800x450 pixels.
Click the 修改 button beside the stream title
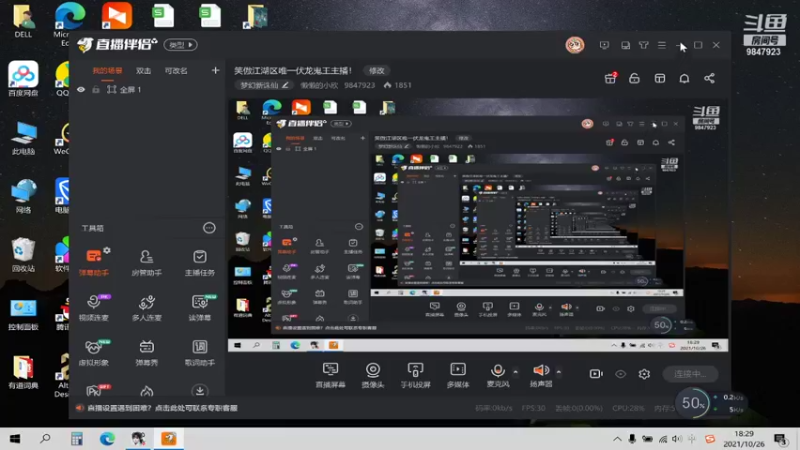377,70
